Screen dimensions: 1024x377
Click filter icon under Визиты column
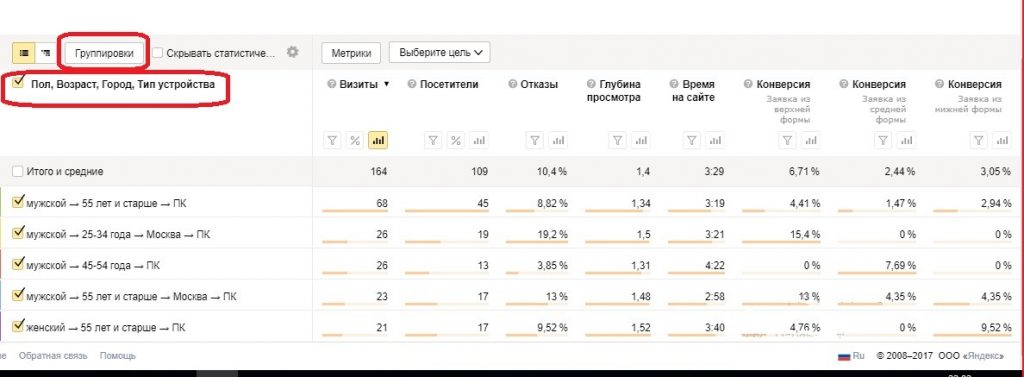click(332, 140)
